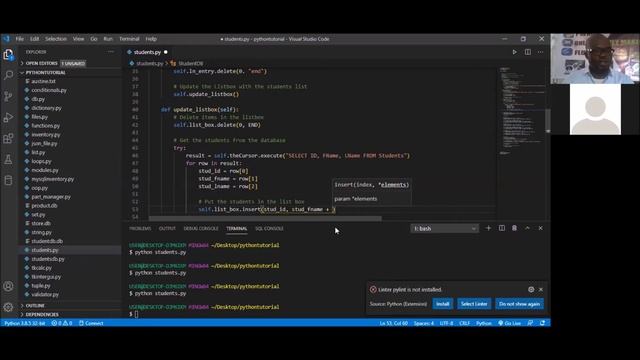Click the feedback icon in status bar

click(530, 323)
